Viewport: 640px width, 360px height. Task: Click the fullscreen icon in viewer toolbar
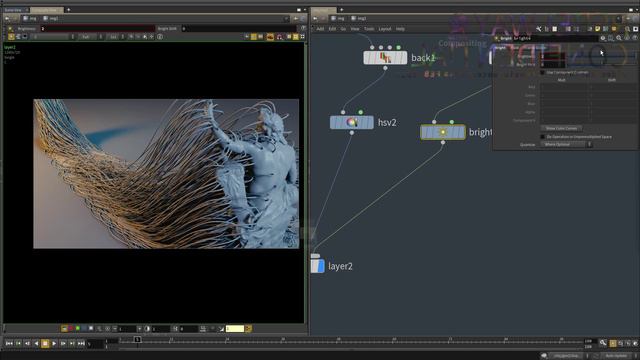[302, 37]
